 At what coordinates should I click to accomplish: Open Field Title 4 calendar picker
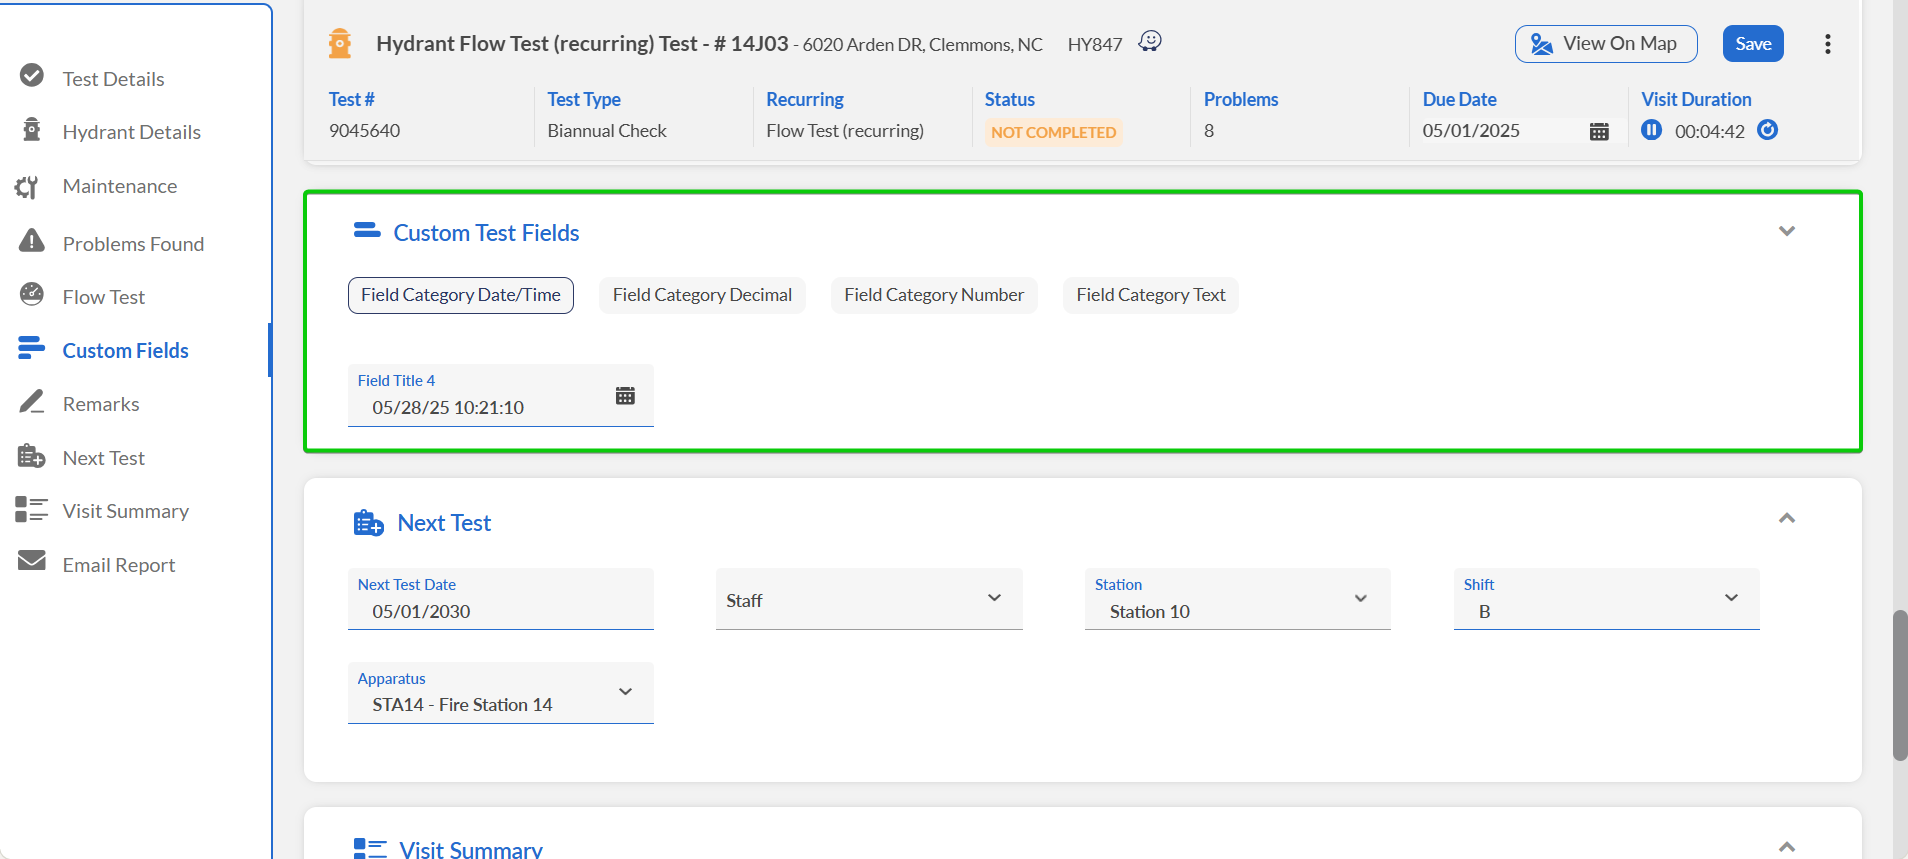625,396
